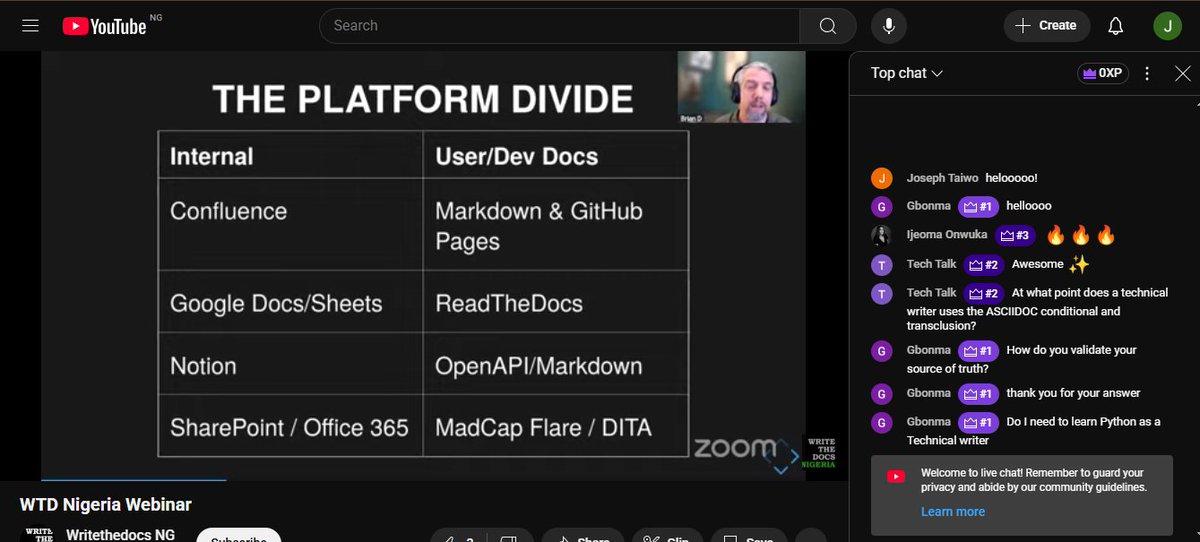Click Tech Talk avatar beside 'Awesome'
Image resolution: width=1200 pixels, height=542 pixels.
click(x=881, y=265)
